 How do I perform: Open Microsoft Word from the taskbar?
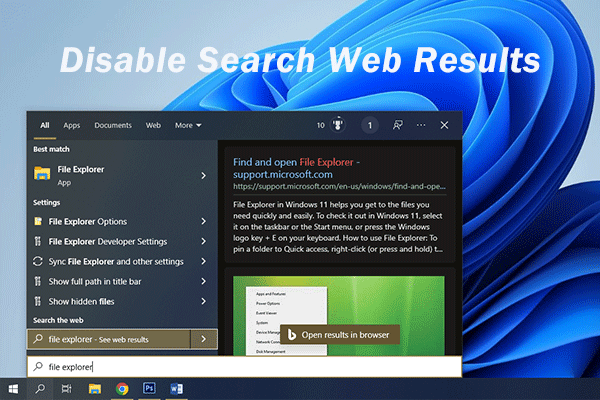click(176, 389)
